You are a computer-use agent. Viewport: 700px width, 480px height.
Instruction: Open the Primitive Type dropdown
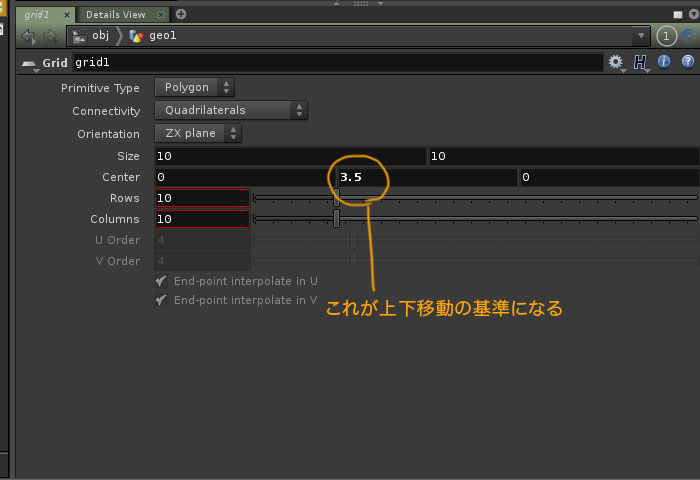point(195,88)
